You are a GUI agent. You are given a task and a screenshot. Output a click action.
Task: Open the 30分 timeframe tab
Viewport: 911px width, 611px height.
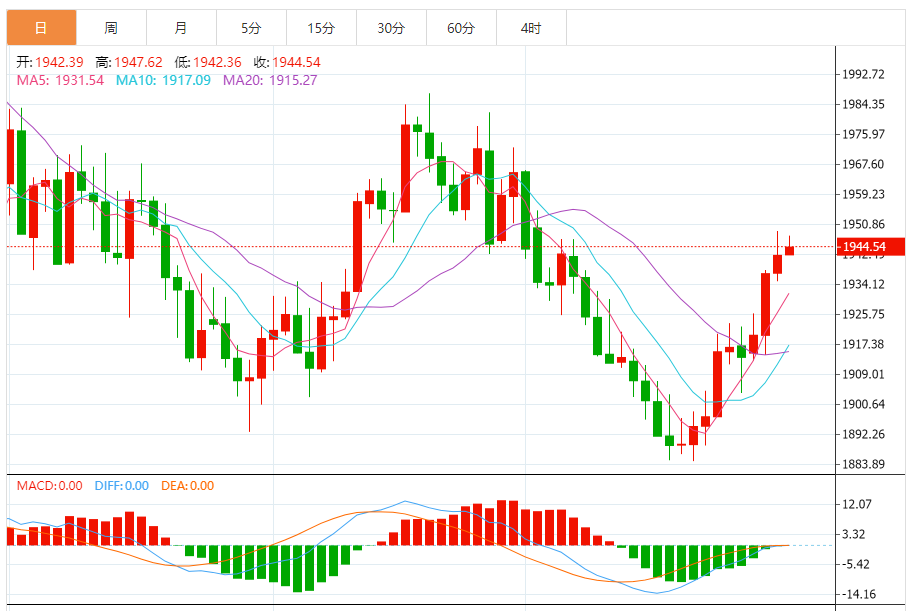click(x=391, y=27)
